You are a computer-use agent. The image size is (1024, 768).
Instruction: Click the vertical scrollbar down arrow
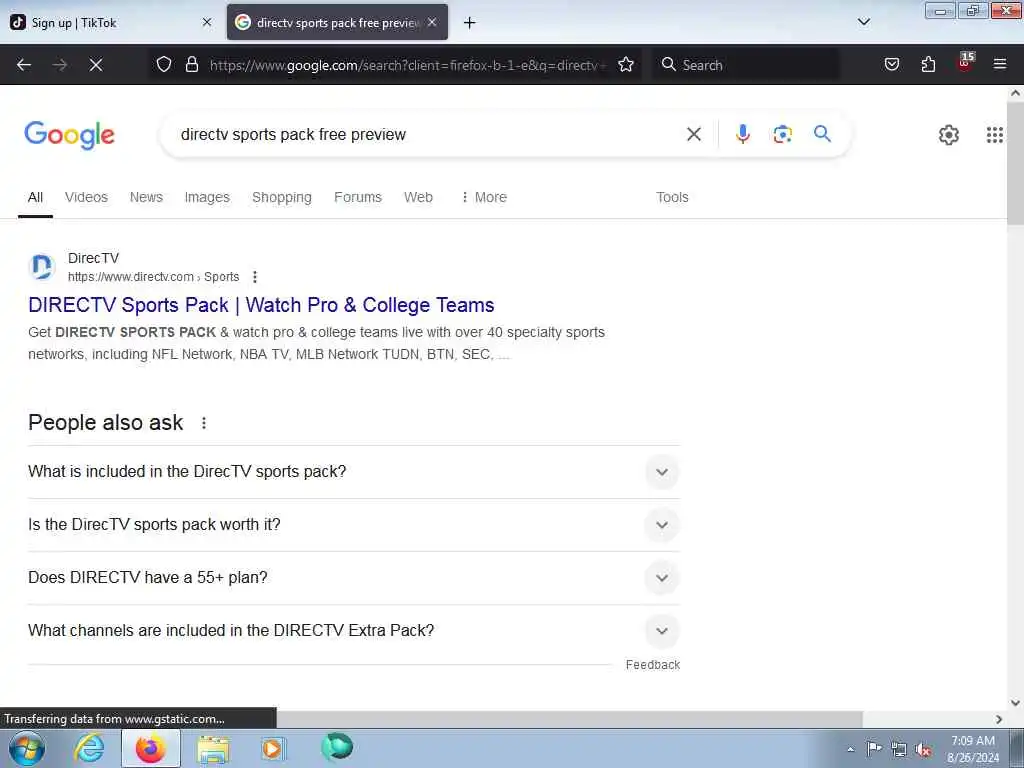click(1015, 703)
